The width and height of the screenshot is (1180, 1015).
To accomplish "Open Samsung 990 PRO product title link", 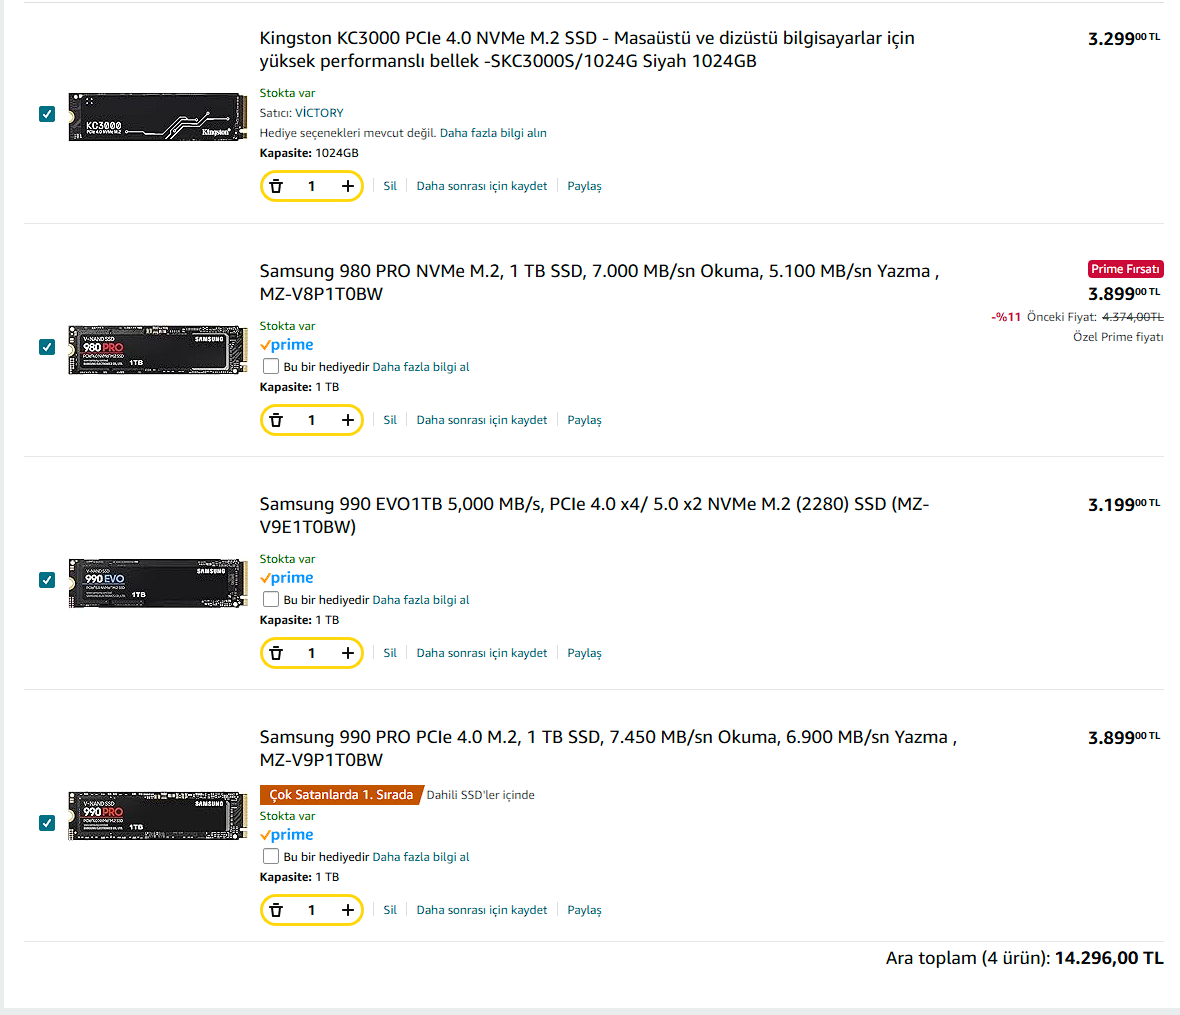I will click(608, 748).
